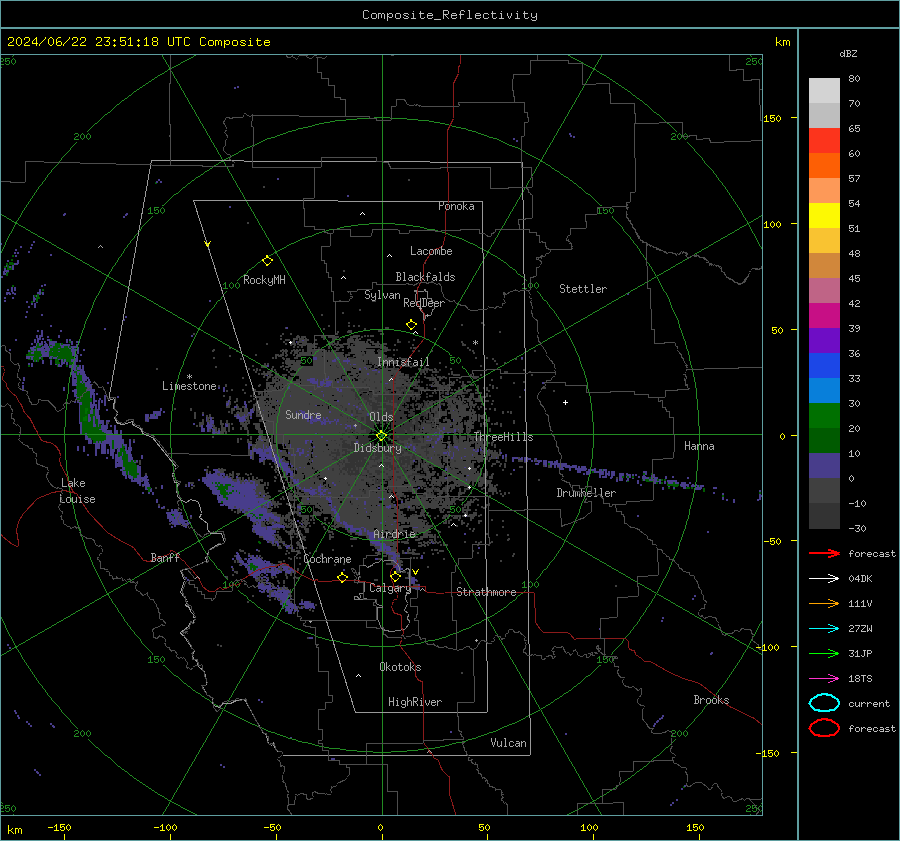This screenshot has height=841, width=900.
Task: Click the asterisk marker above Limestone
Action: coord(189,377)
